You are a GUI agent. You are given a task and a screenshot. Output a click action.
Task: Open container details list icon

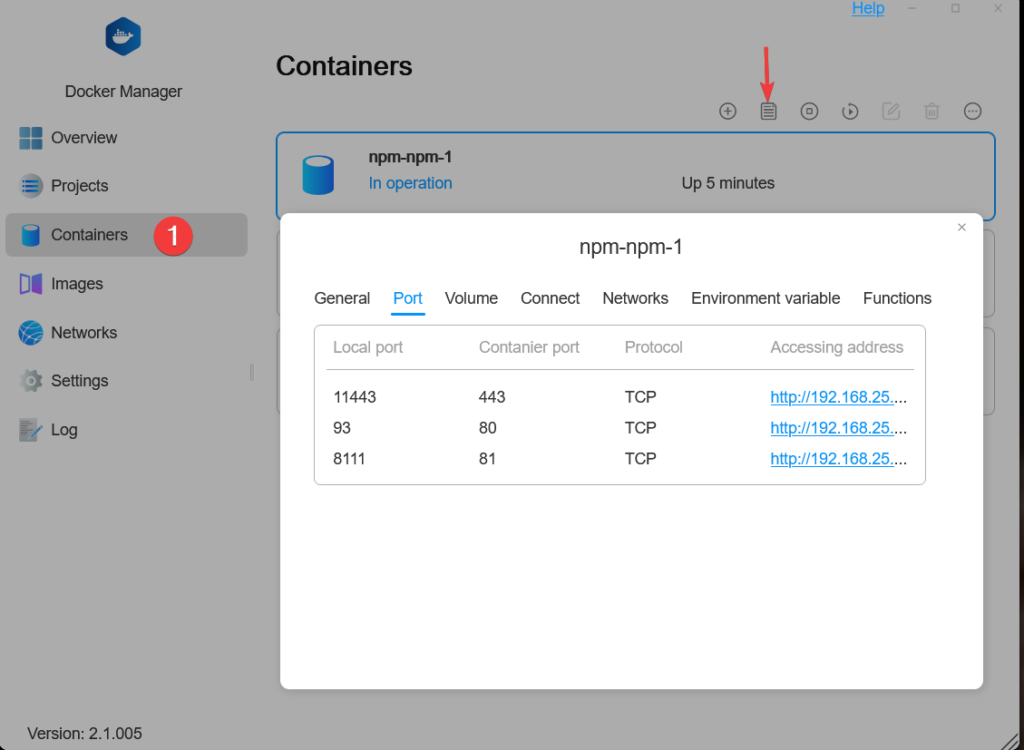point(768,111)
